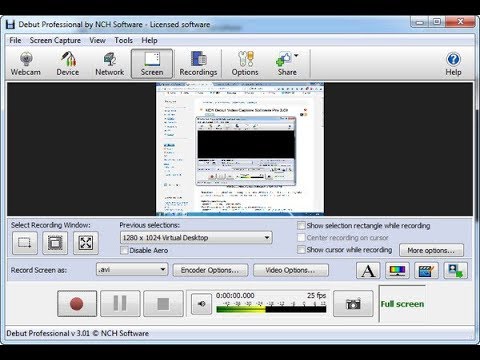The height and width of the screenshot is (360, 480).
Task: Open the color adjustment settings icon
Action: [397, 270]
